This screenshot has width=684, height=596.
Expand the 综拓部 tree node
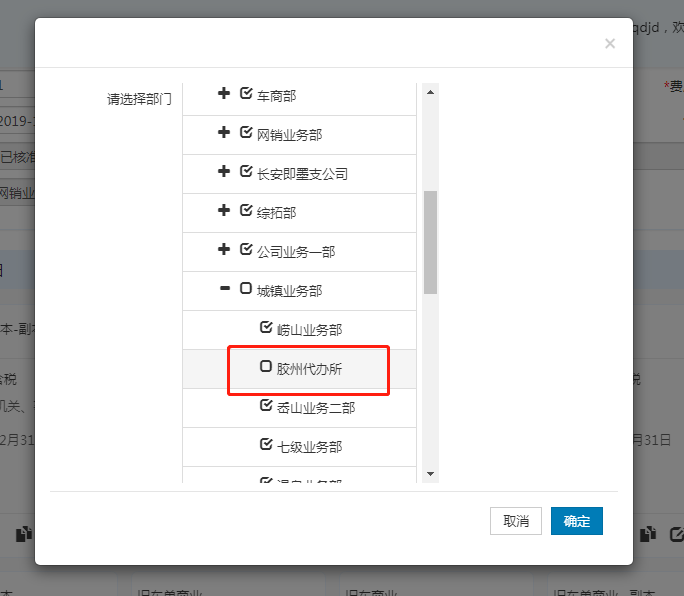(x=224, y=211)
